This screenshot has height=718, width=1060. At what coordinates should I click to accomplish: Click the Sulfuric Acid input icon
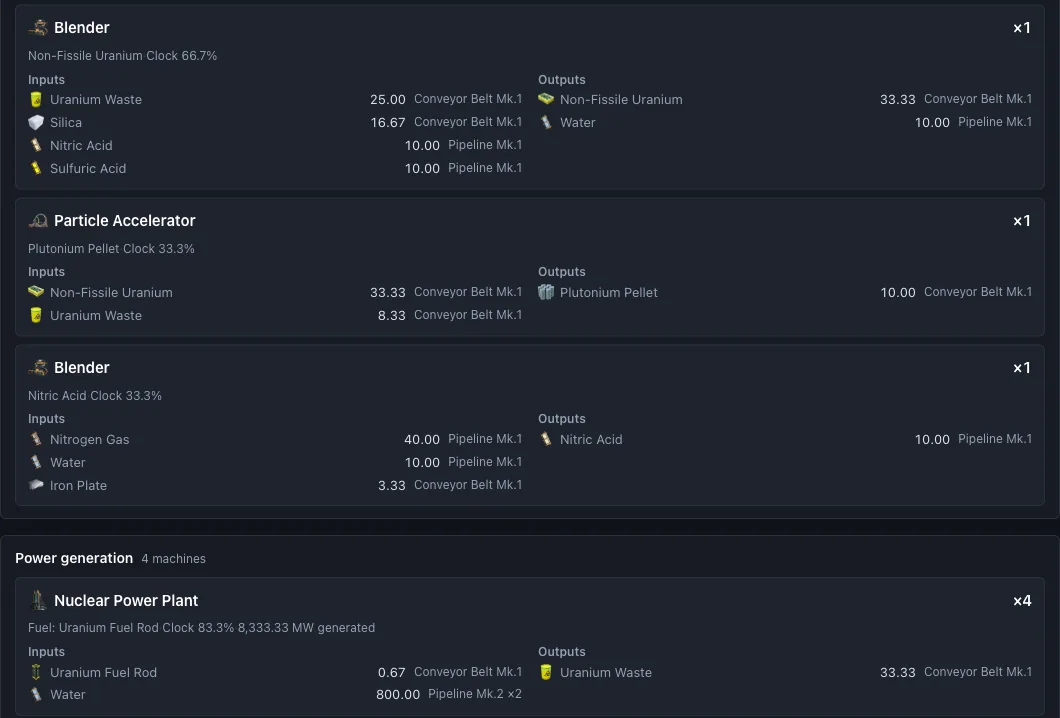coord(37,168)
